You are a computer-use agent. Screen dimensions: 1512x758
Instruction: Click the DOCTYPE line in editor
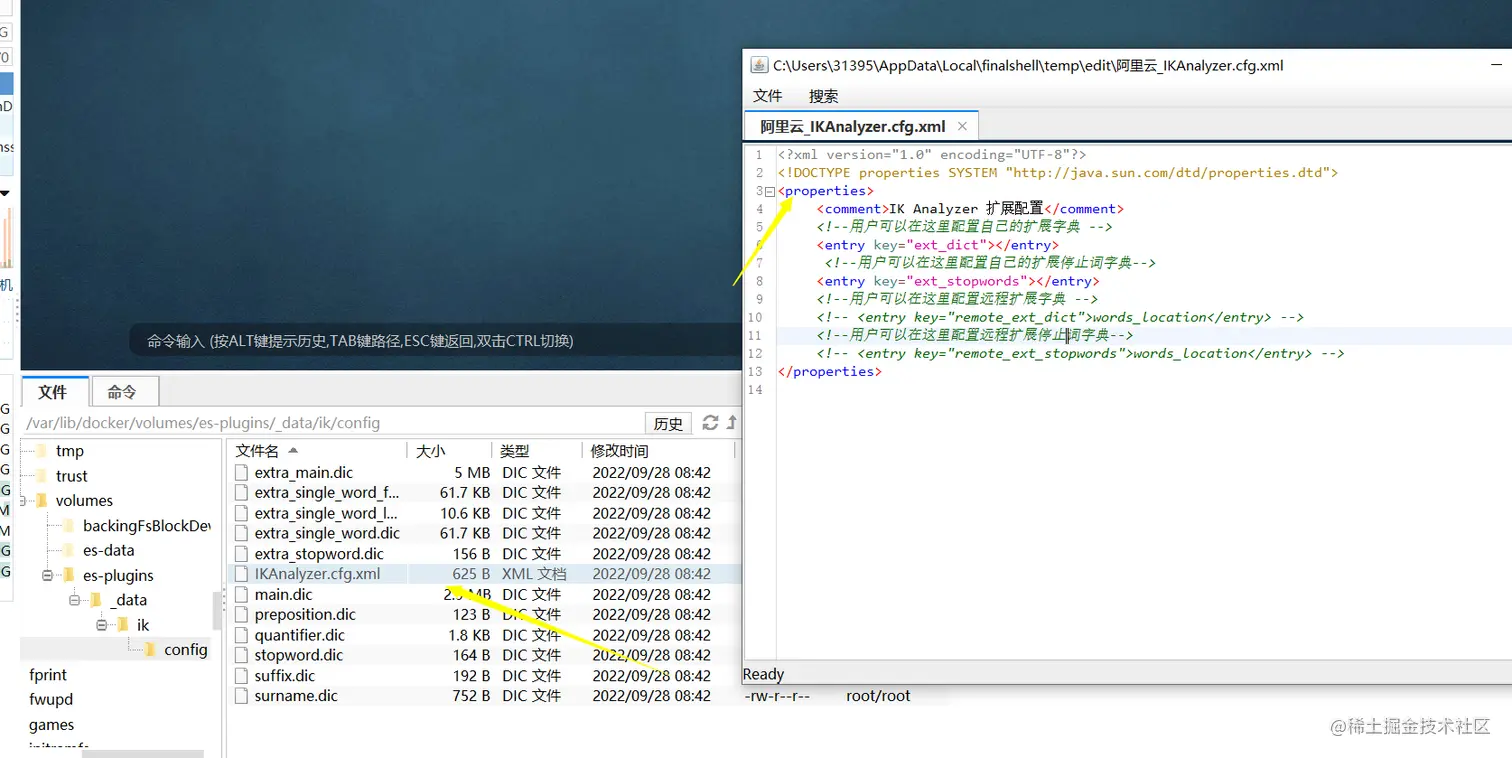[x=1058, y=173]
